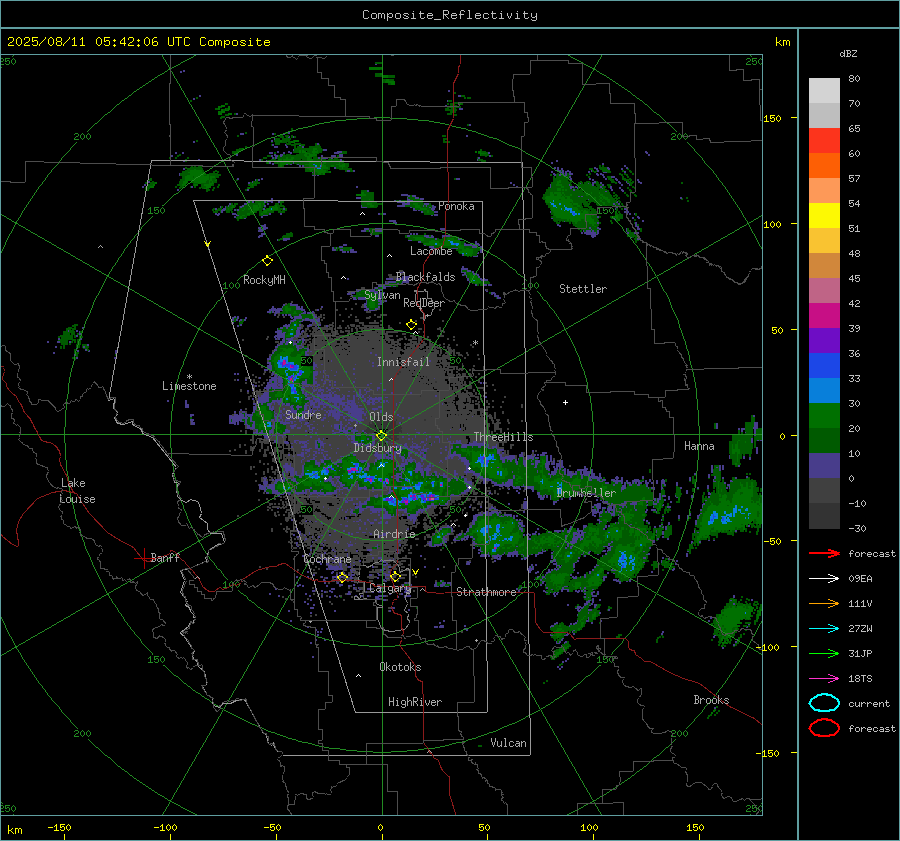This screenshot has height=841, width=900.
Task: Click the Olds city label
Action: click(381, 417)
